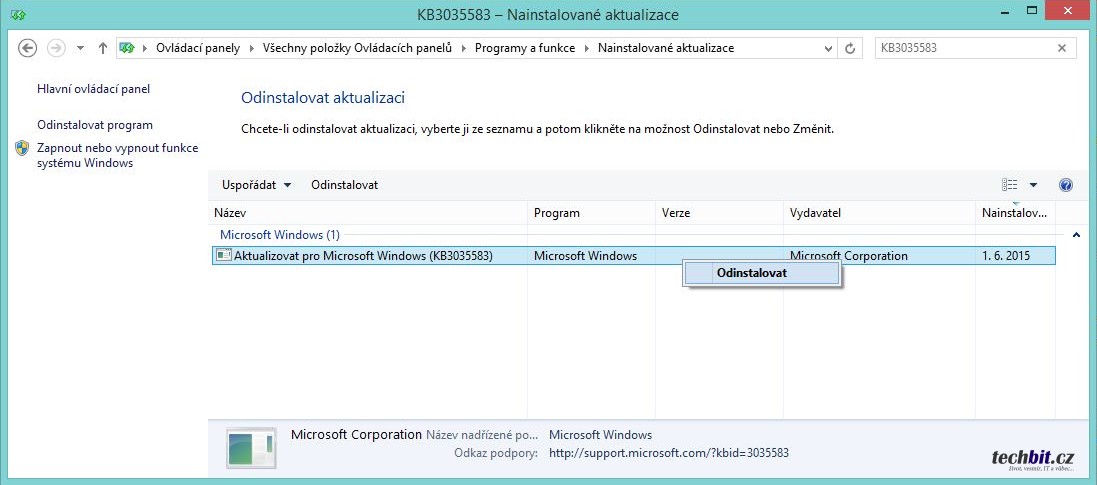
Task: Click the window title bar app icon
Action: pyautogui.click(x=19, y=14)
